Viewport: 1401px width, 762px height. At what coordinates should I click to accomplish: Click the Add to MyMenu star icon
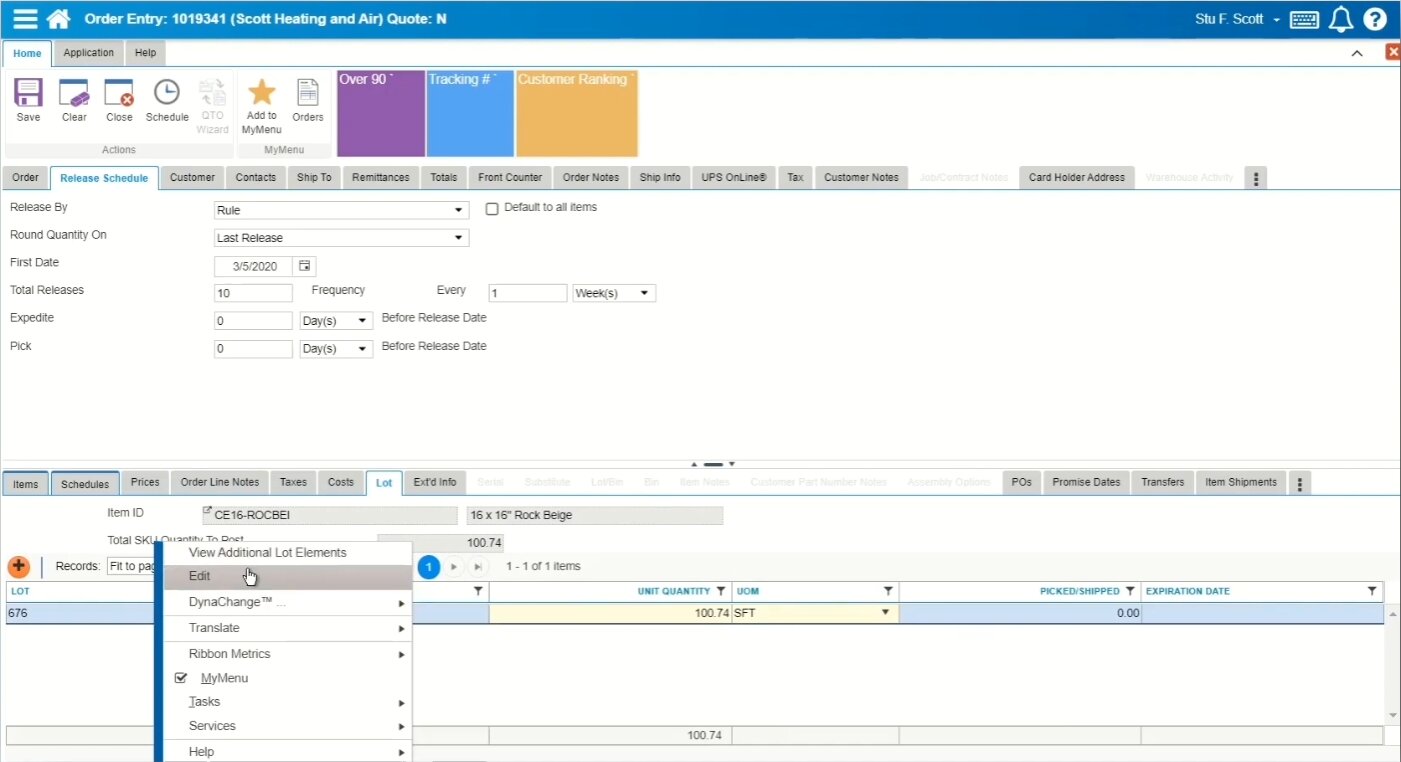pos(261,93)
